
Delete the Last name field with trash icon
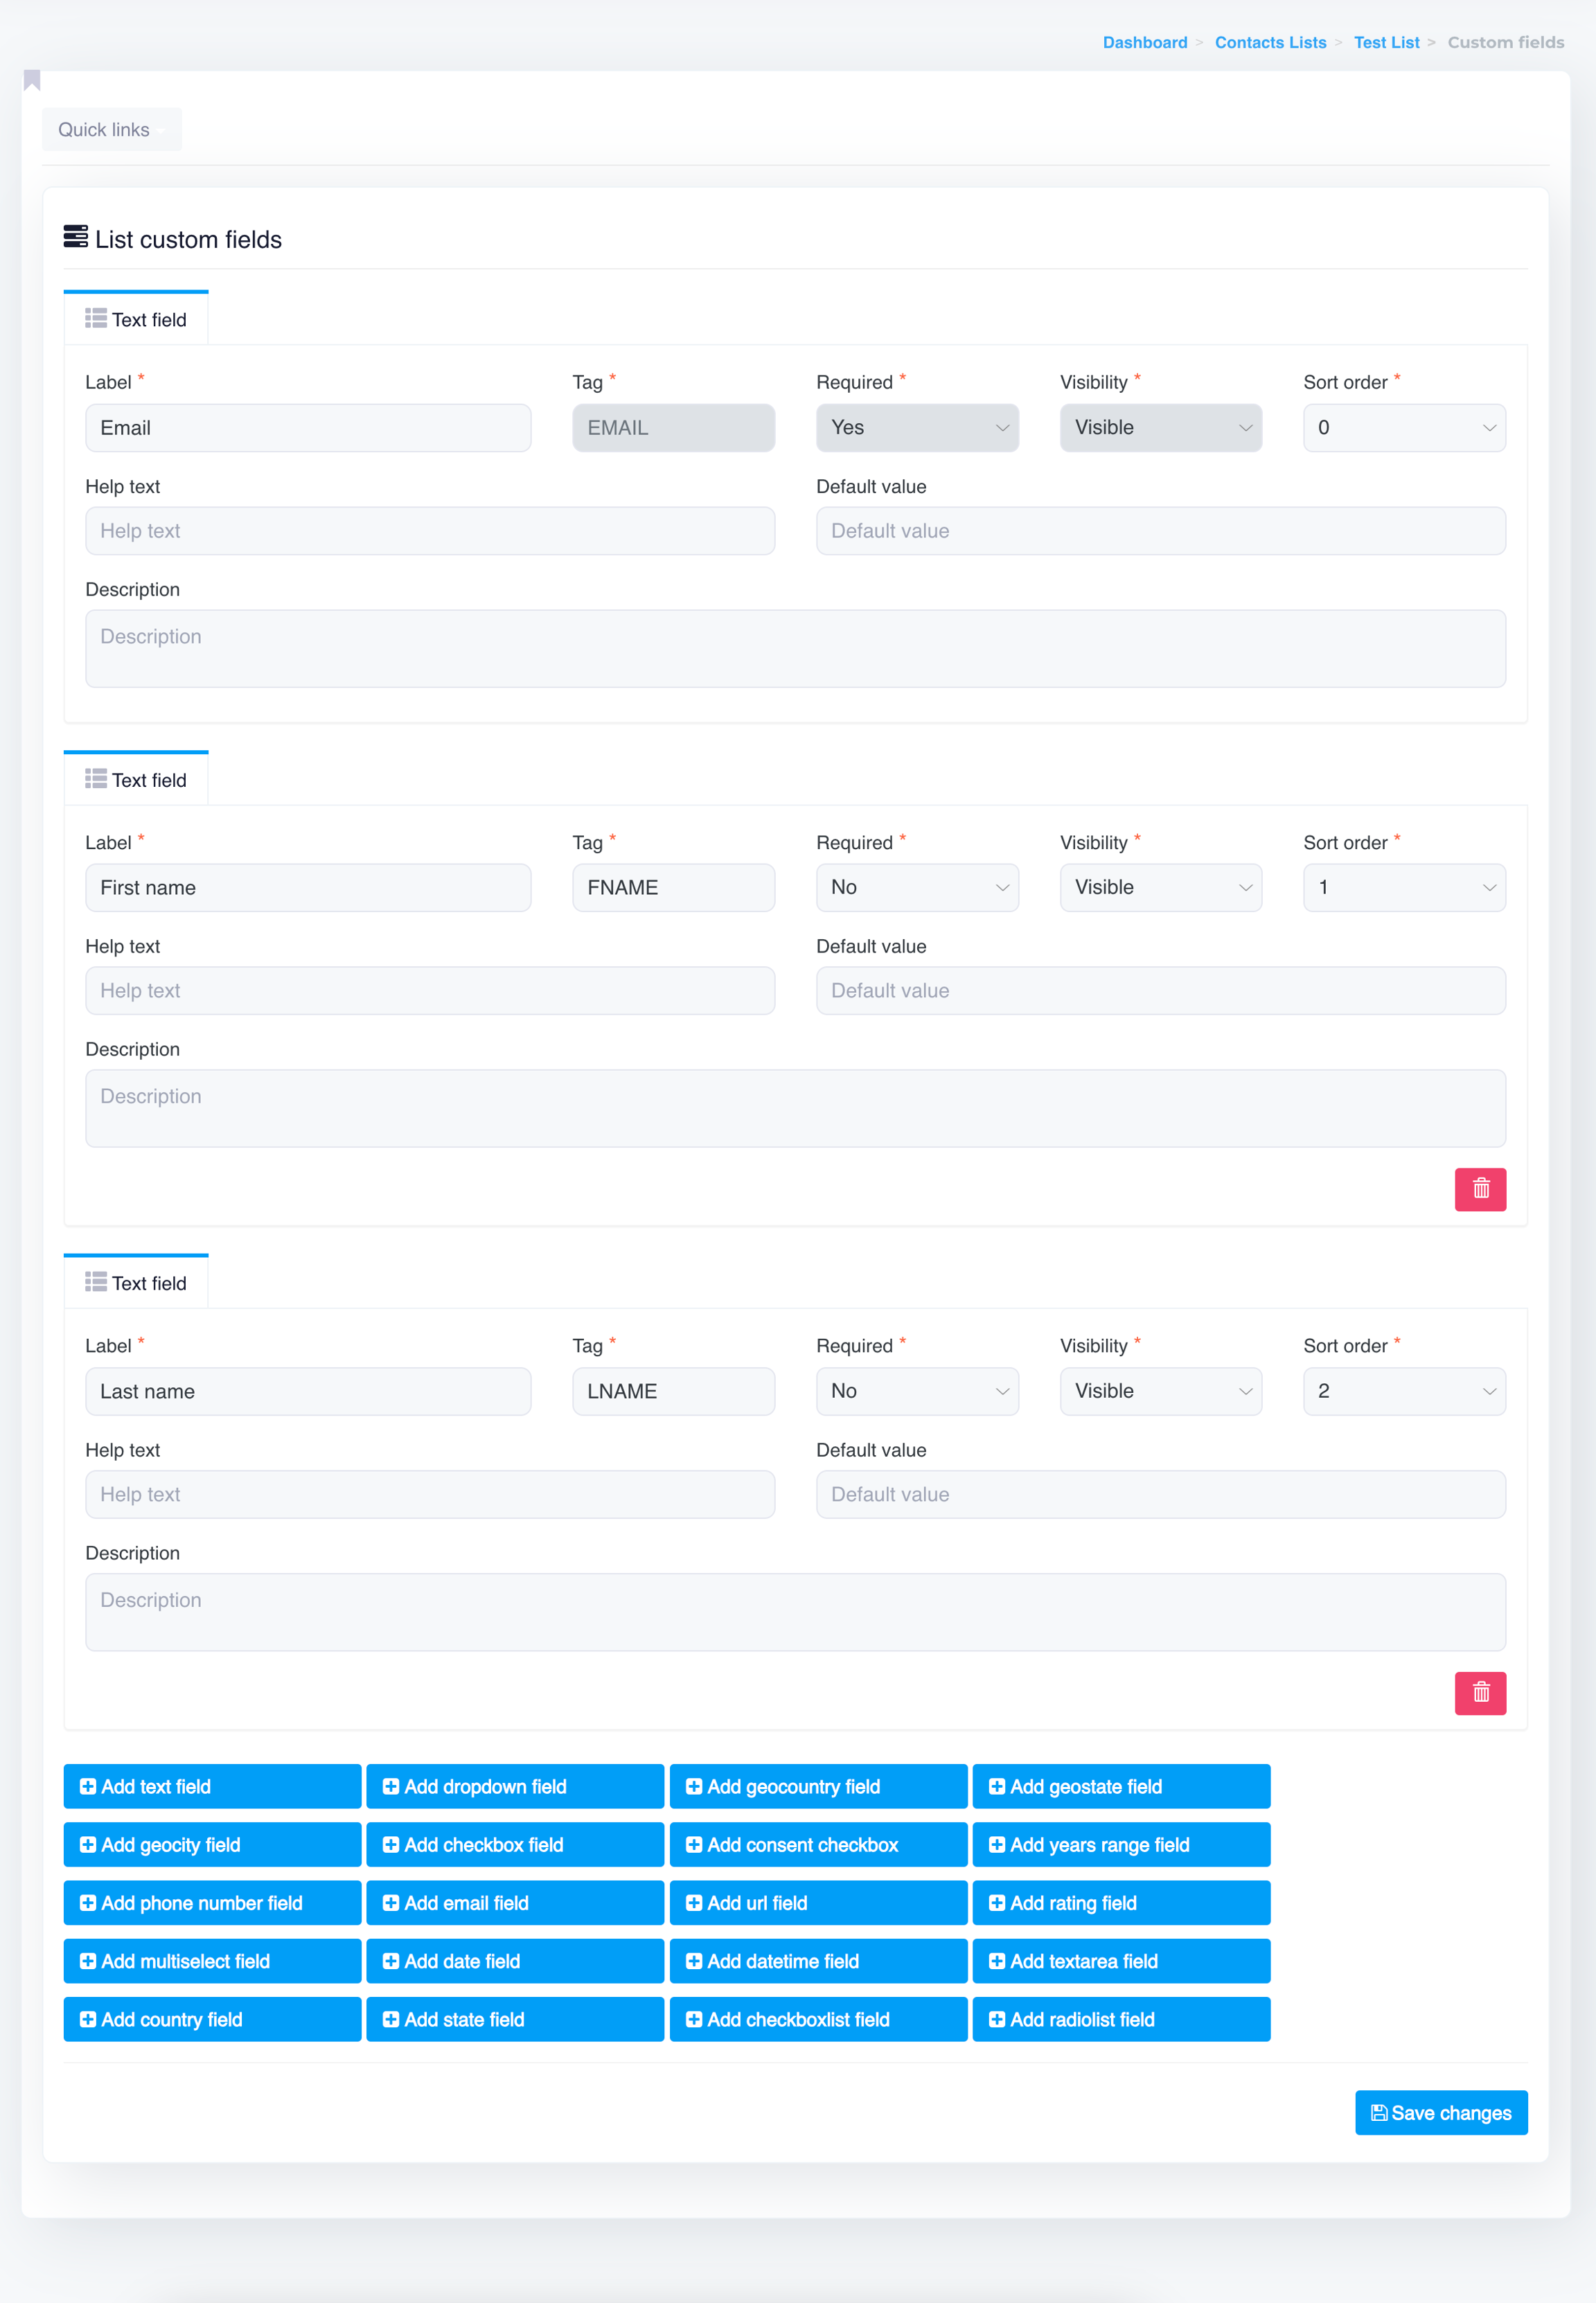[x=1480, y=1692]
